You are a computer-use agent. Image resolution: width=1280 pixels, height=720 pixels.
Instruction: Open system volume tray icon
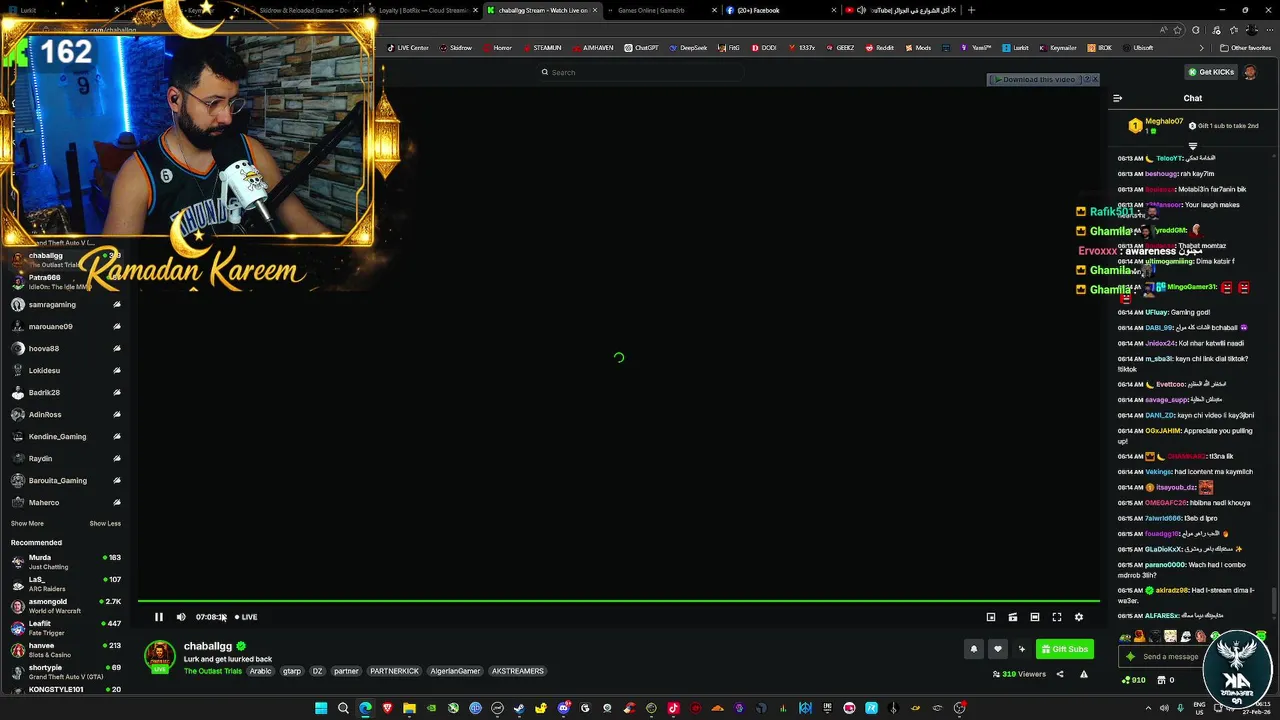click(1164, 708)
